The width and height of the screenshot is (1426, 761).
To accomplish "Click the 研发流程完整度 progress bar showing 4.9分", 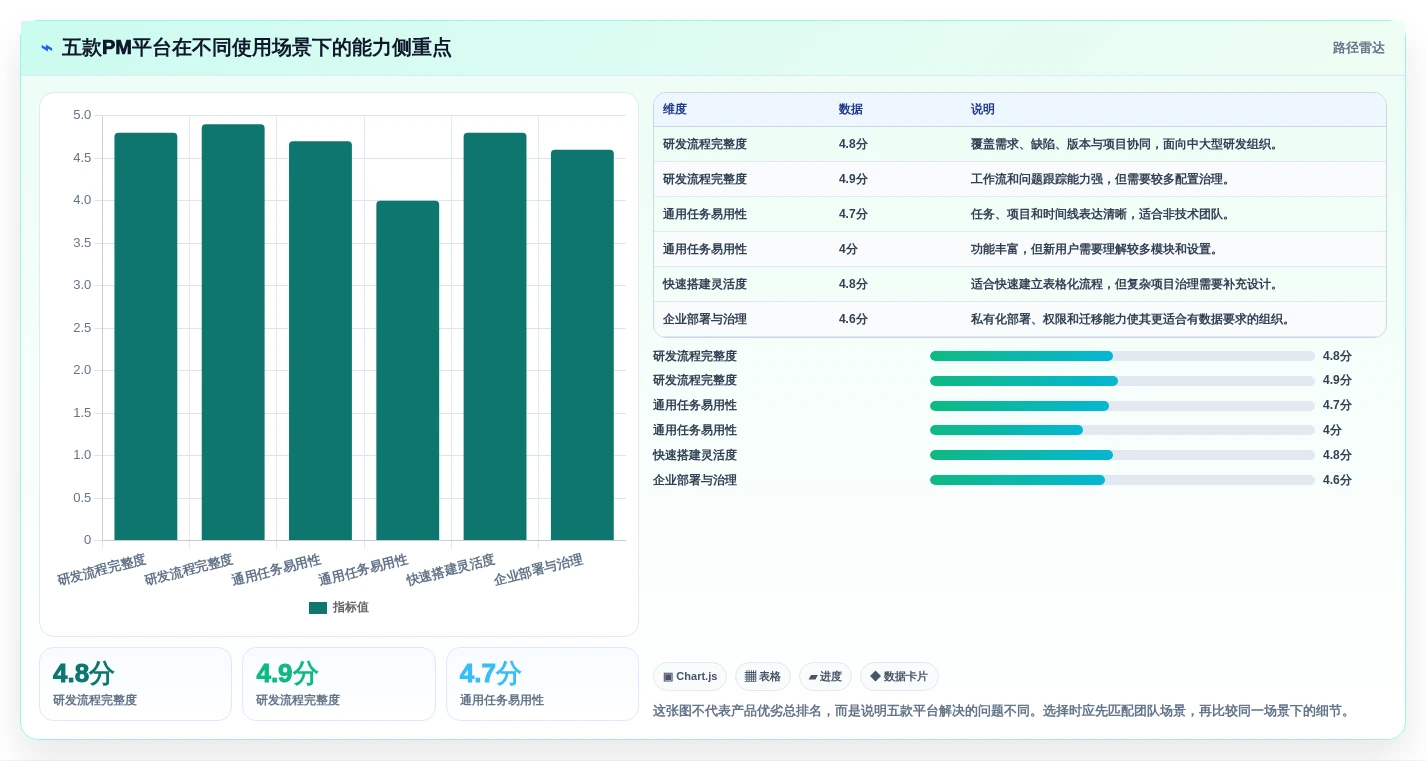I will point(1122,381).
